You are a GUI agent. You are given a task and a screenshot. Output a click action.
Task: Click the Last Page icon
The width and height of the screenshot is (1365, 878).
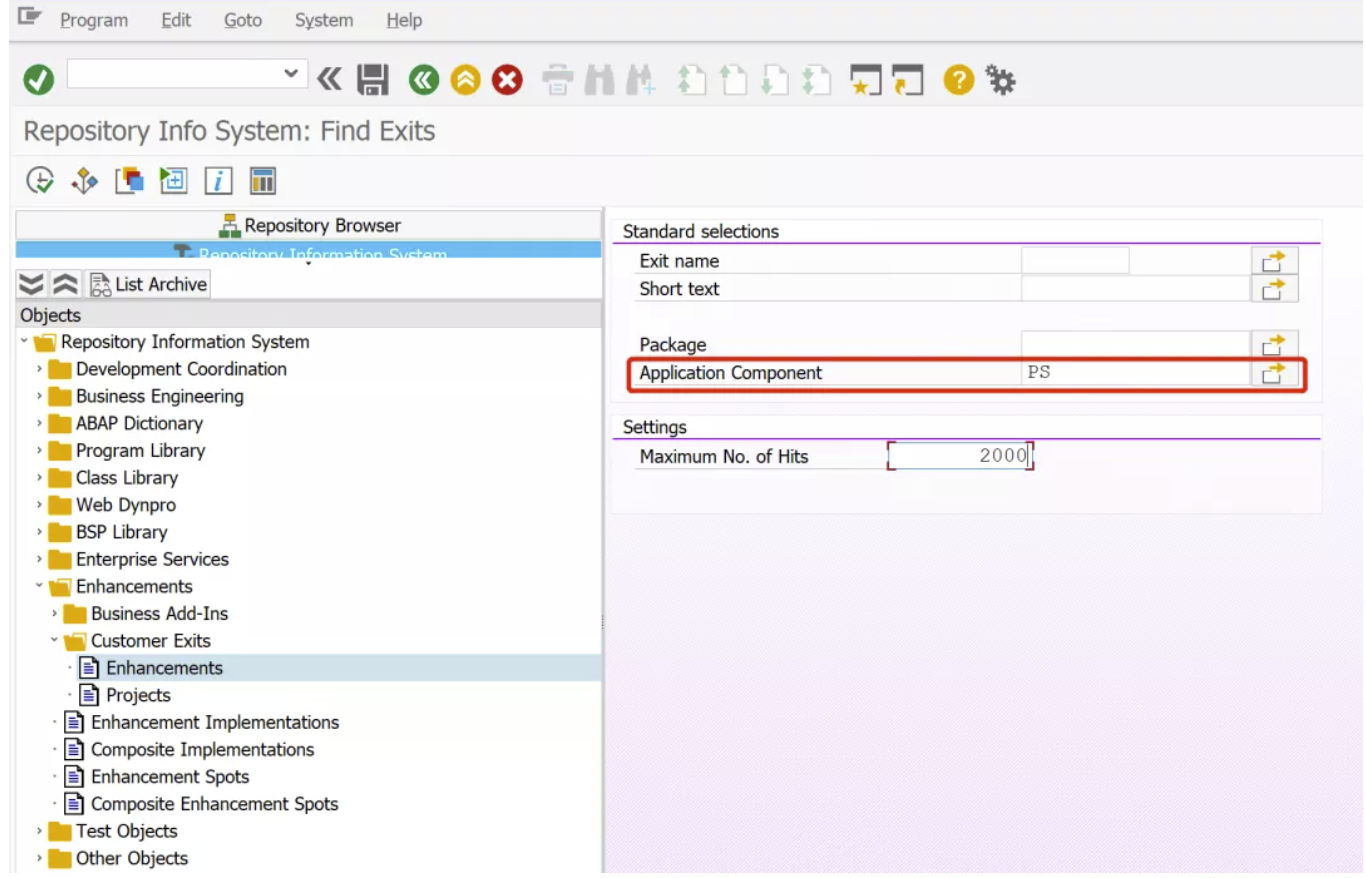coord(817,80)
